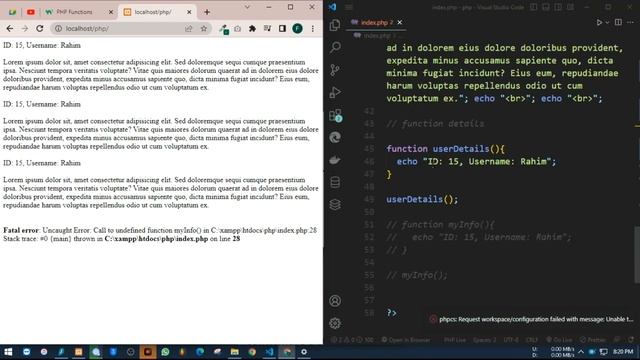This screenshot has height=360, width=640.
Task: Open the Database view in the activity bar
Action: [x=335, y=182]
